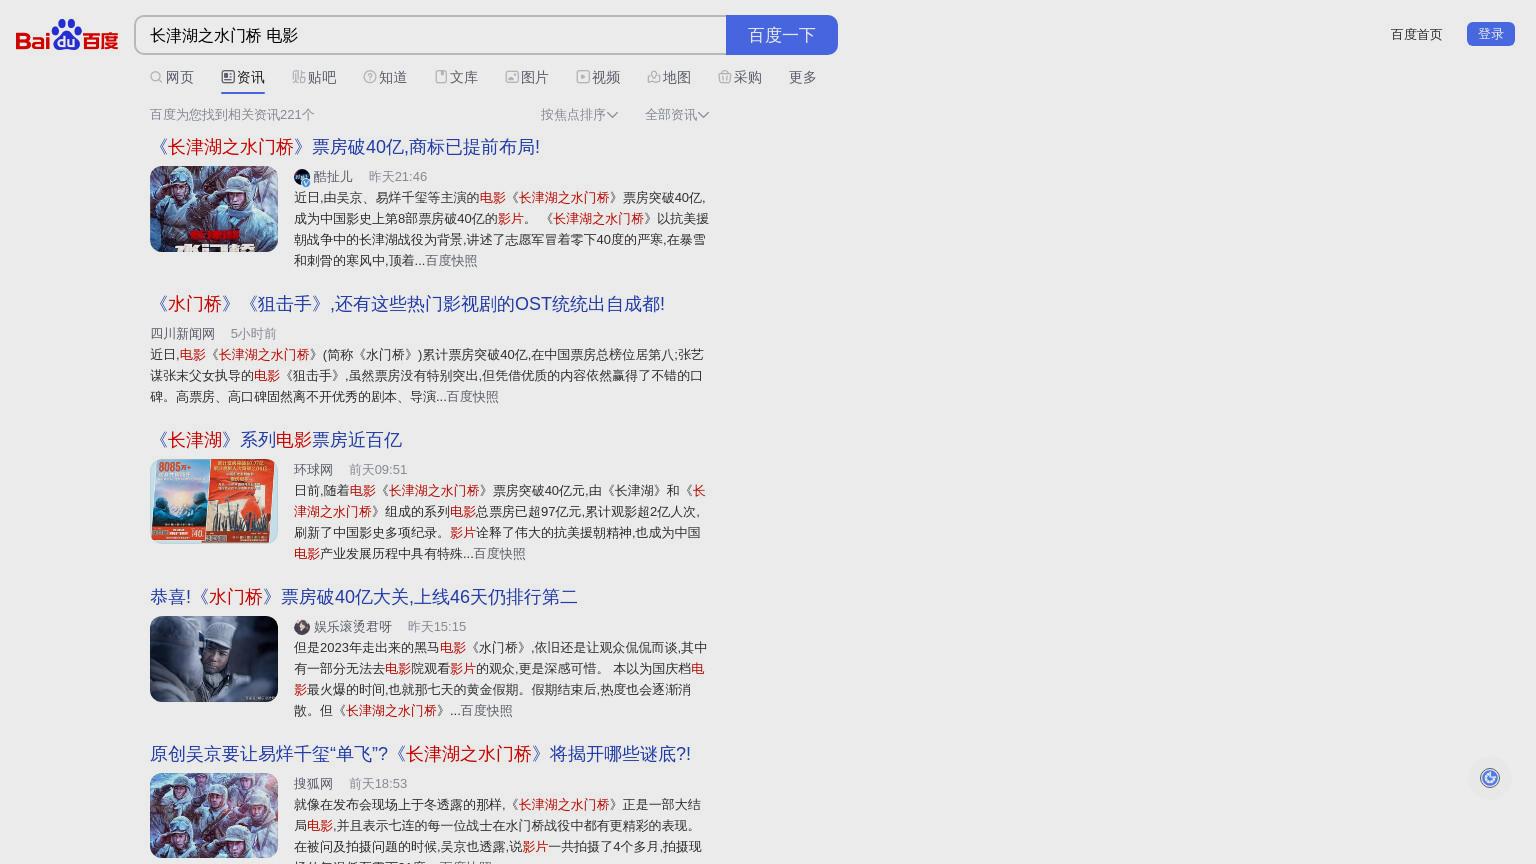Click the 娱乐滚烫君呀 author avatar
The width and height of the screenshot is (1536, 864).
tap(302, 627)
